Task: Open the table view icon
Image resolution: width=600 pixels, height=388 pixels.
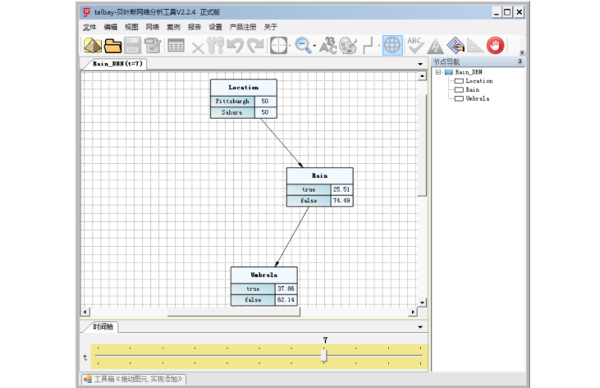Action: click(176, 46)
